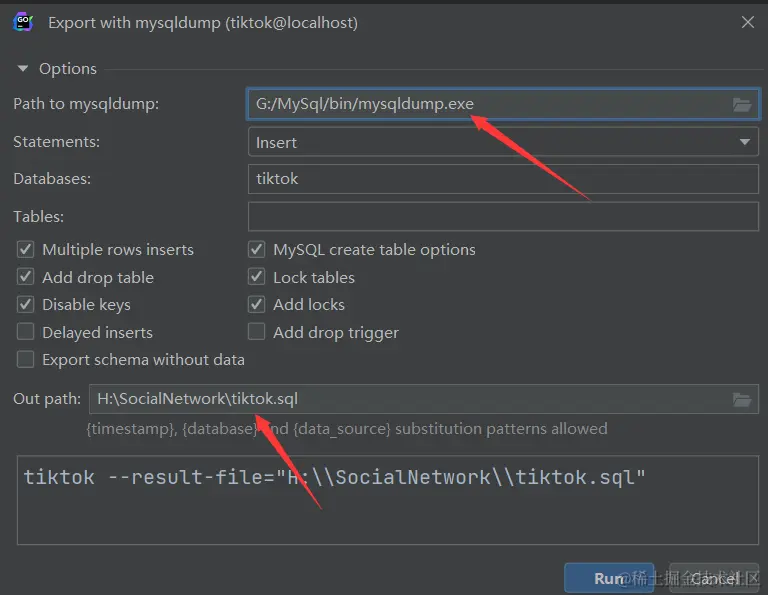This screenshot has height=595, width=768.
Task: Uncheck the Lock tables checkbox
Action: 257,277
